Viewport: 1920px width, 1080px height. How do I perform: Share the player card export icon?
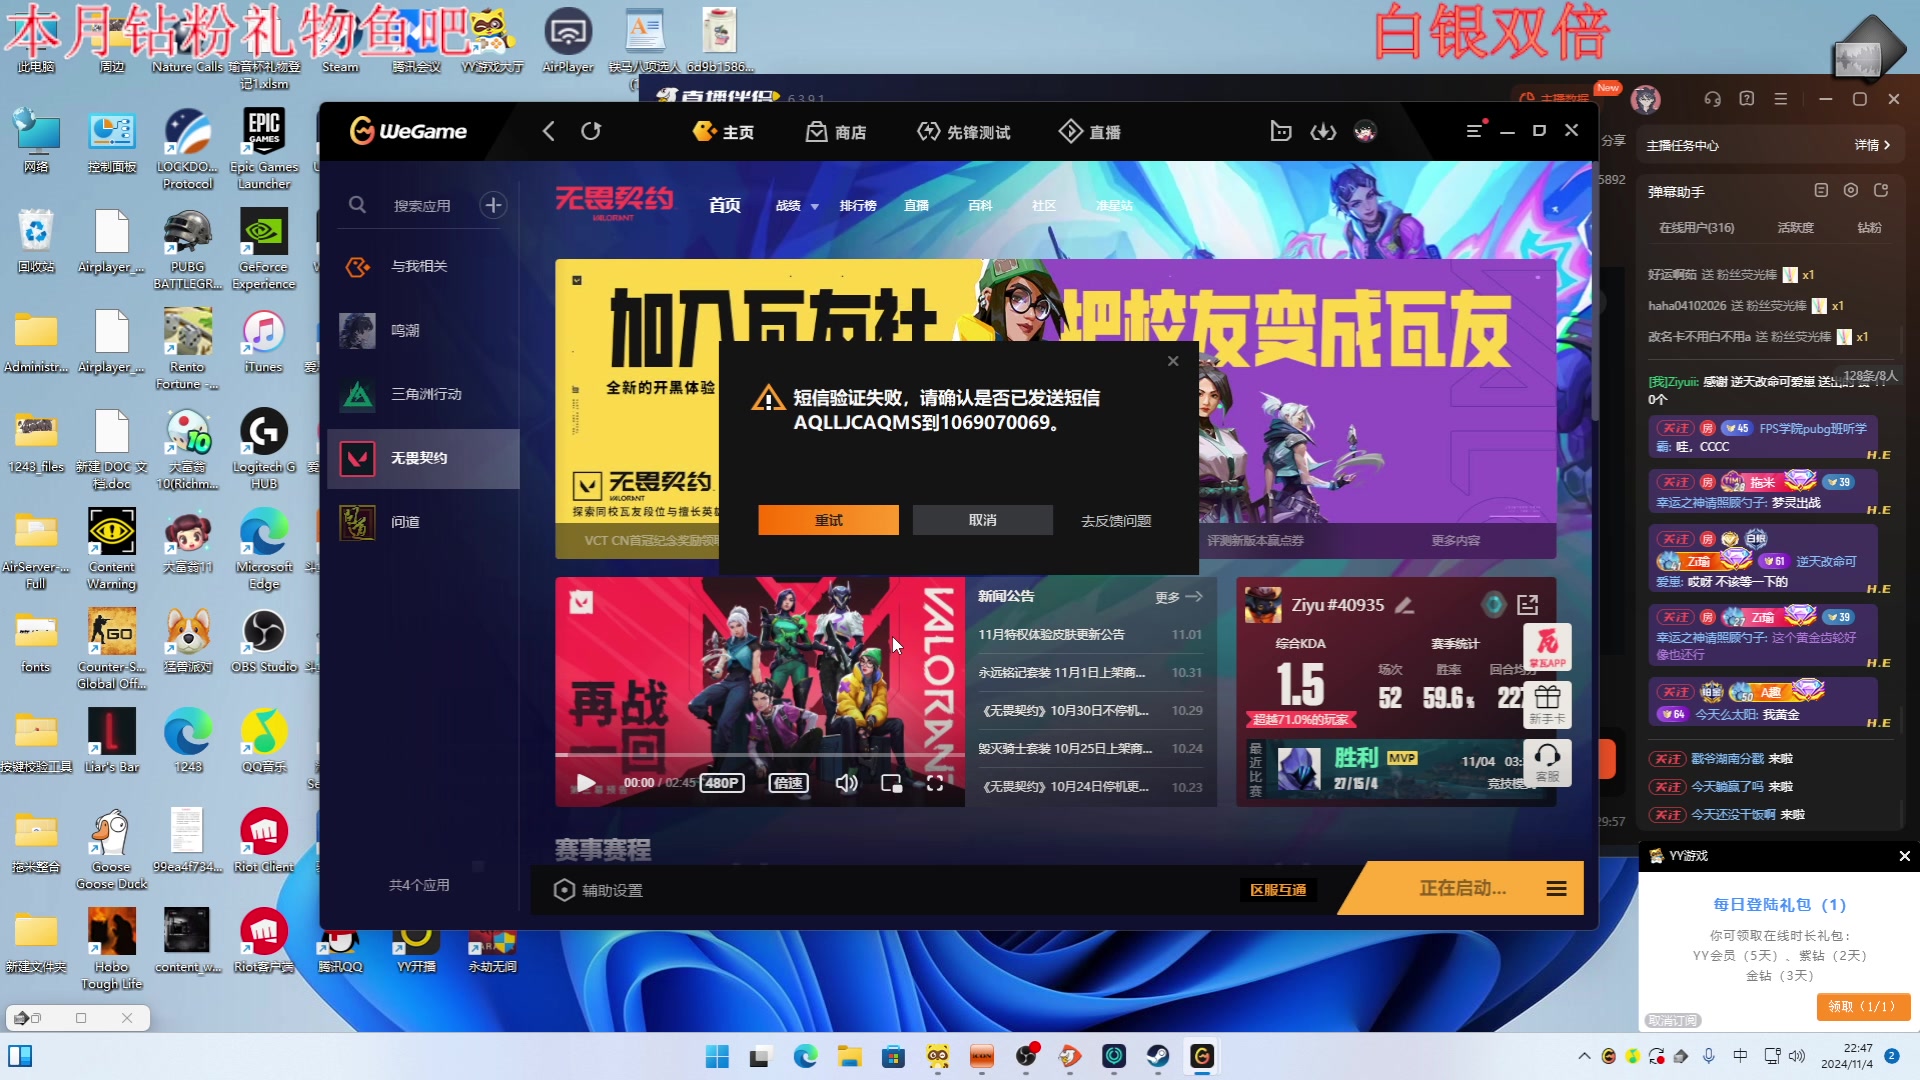1527,605
